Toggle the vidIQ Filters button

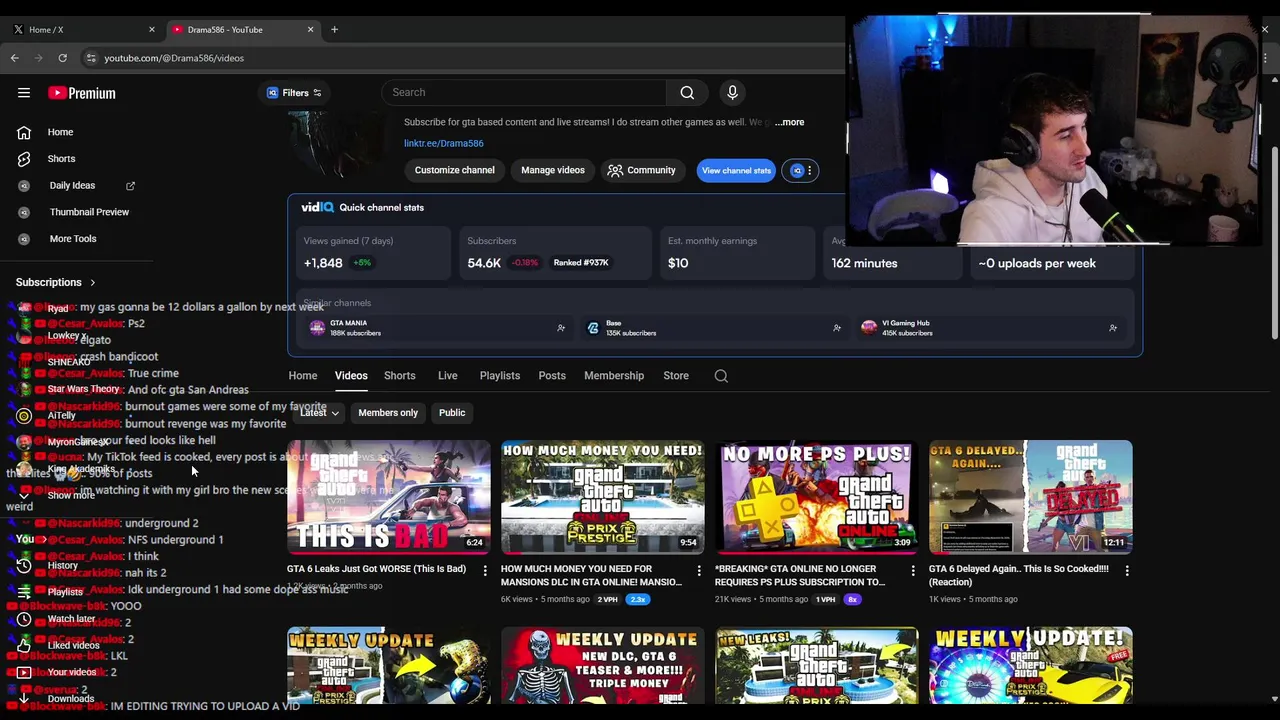pos(294,93)
